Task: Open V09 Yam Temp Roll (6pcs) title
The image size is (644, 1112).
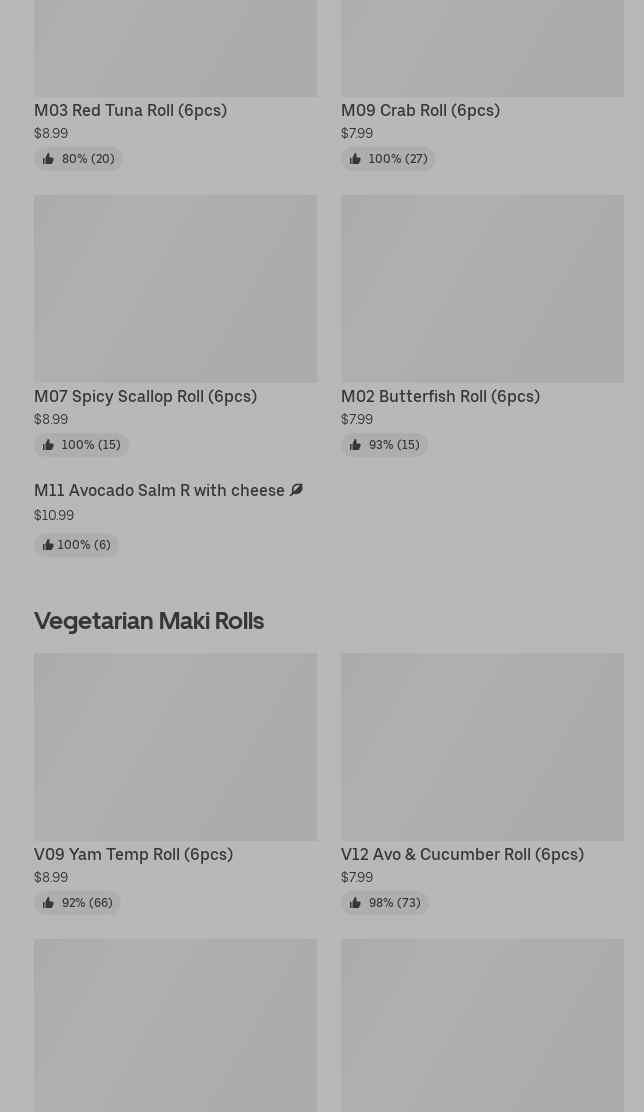Action: (133, 854)
